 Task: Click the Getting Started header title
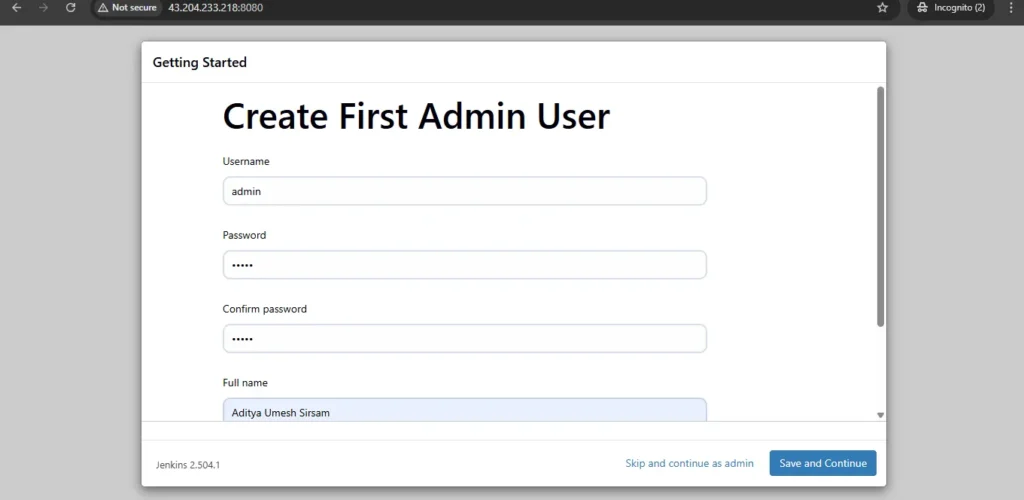pos(199,62)
